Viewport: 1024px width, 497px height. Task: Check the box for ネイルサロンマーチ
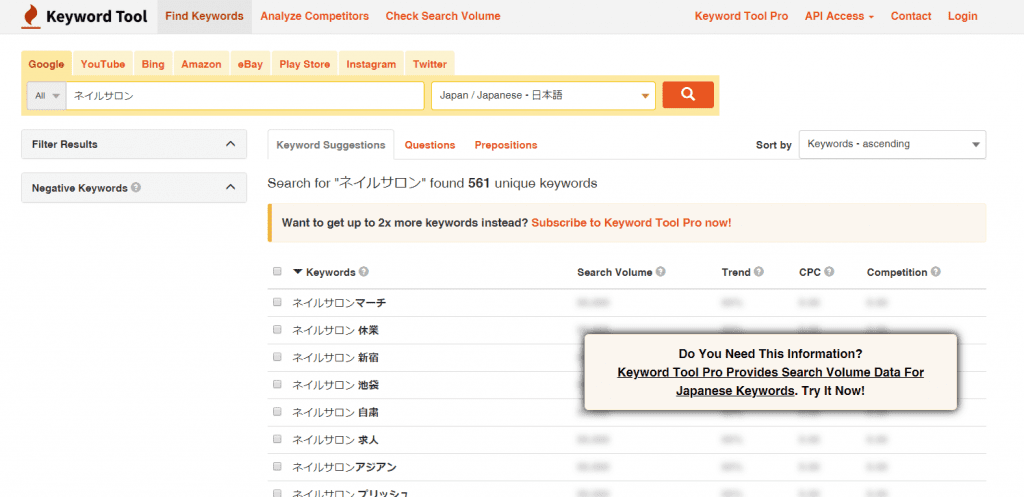pyautogui.click(x=277, y=302)
